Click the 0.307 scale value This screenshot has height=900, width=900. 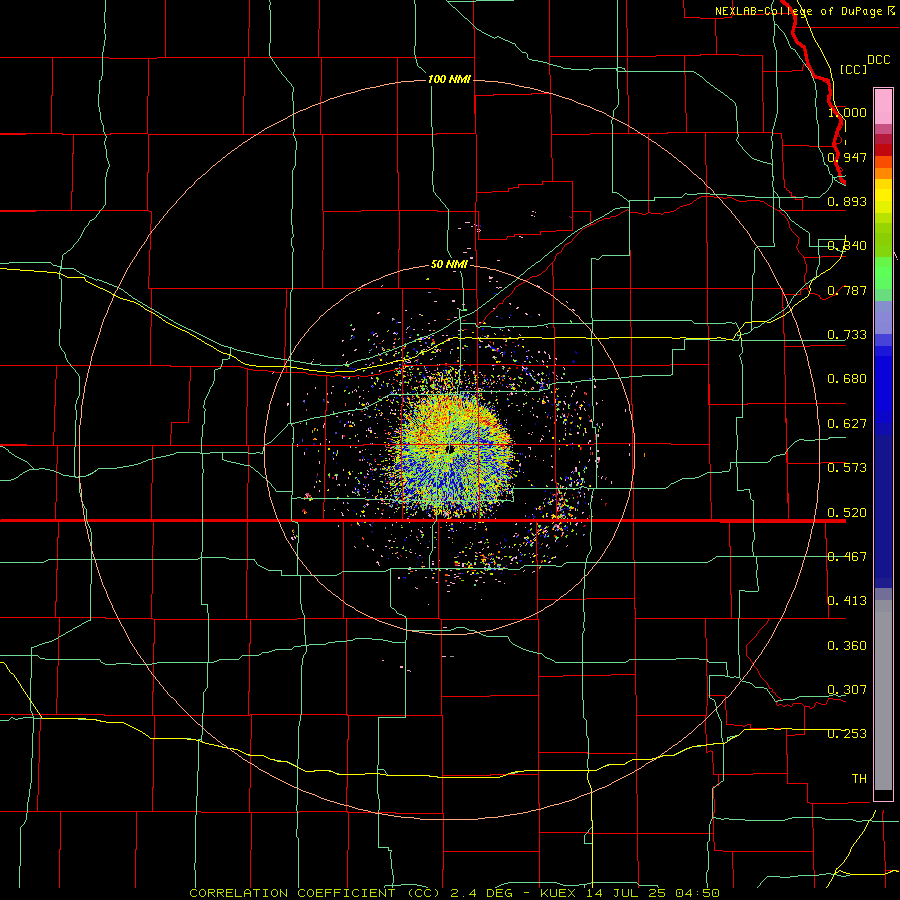(847, 690)
